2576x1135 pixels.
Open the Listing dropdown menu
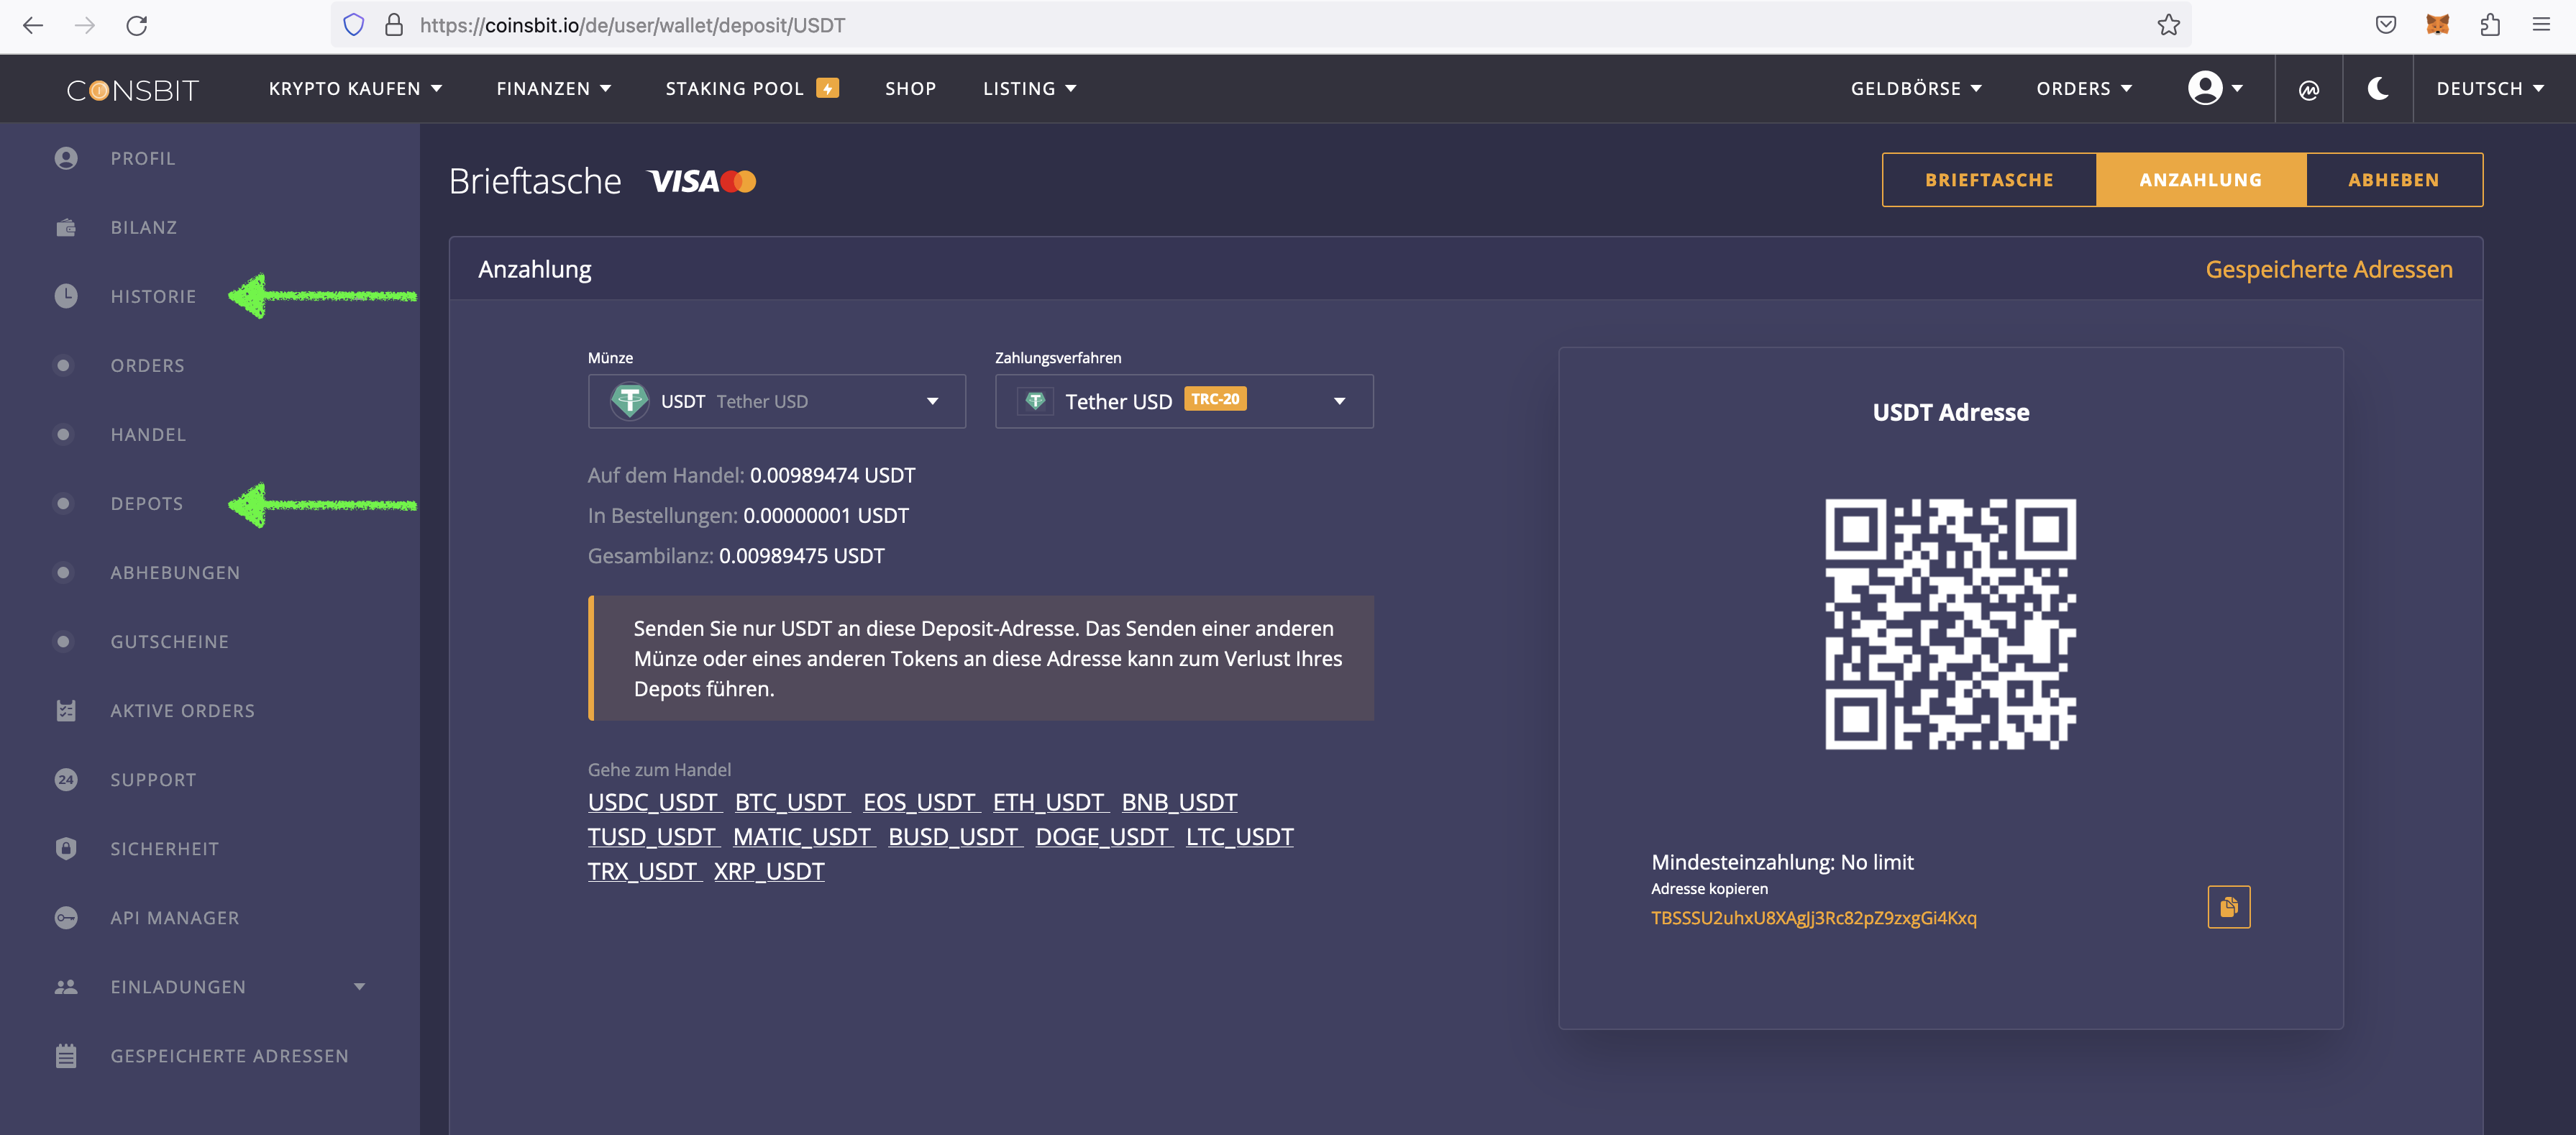point(1029,88)
